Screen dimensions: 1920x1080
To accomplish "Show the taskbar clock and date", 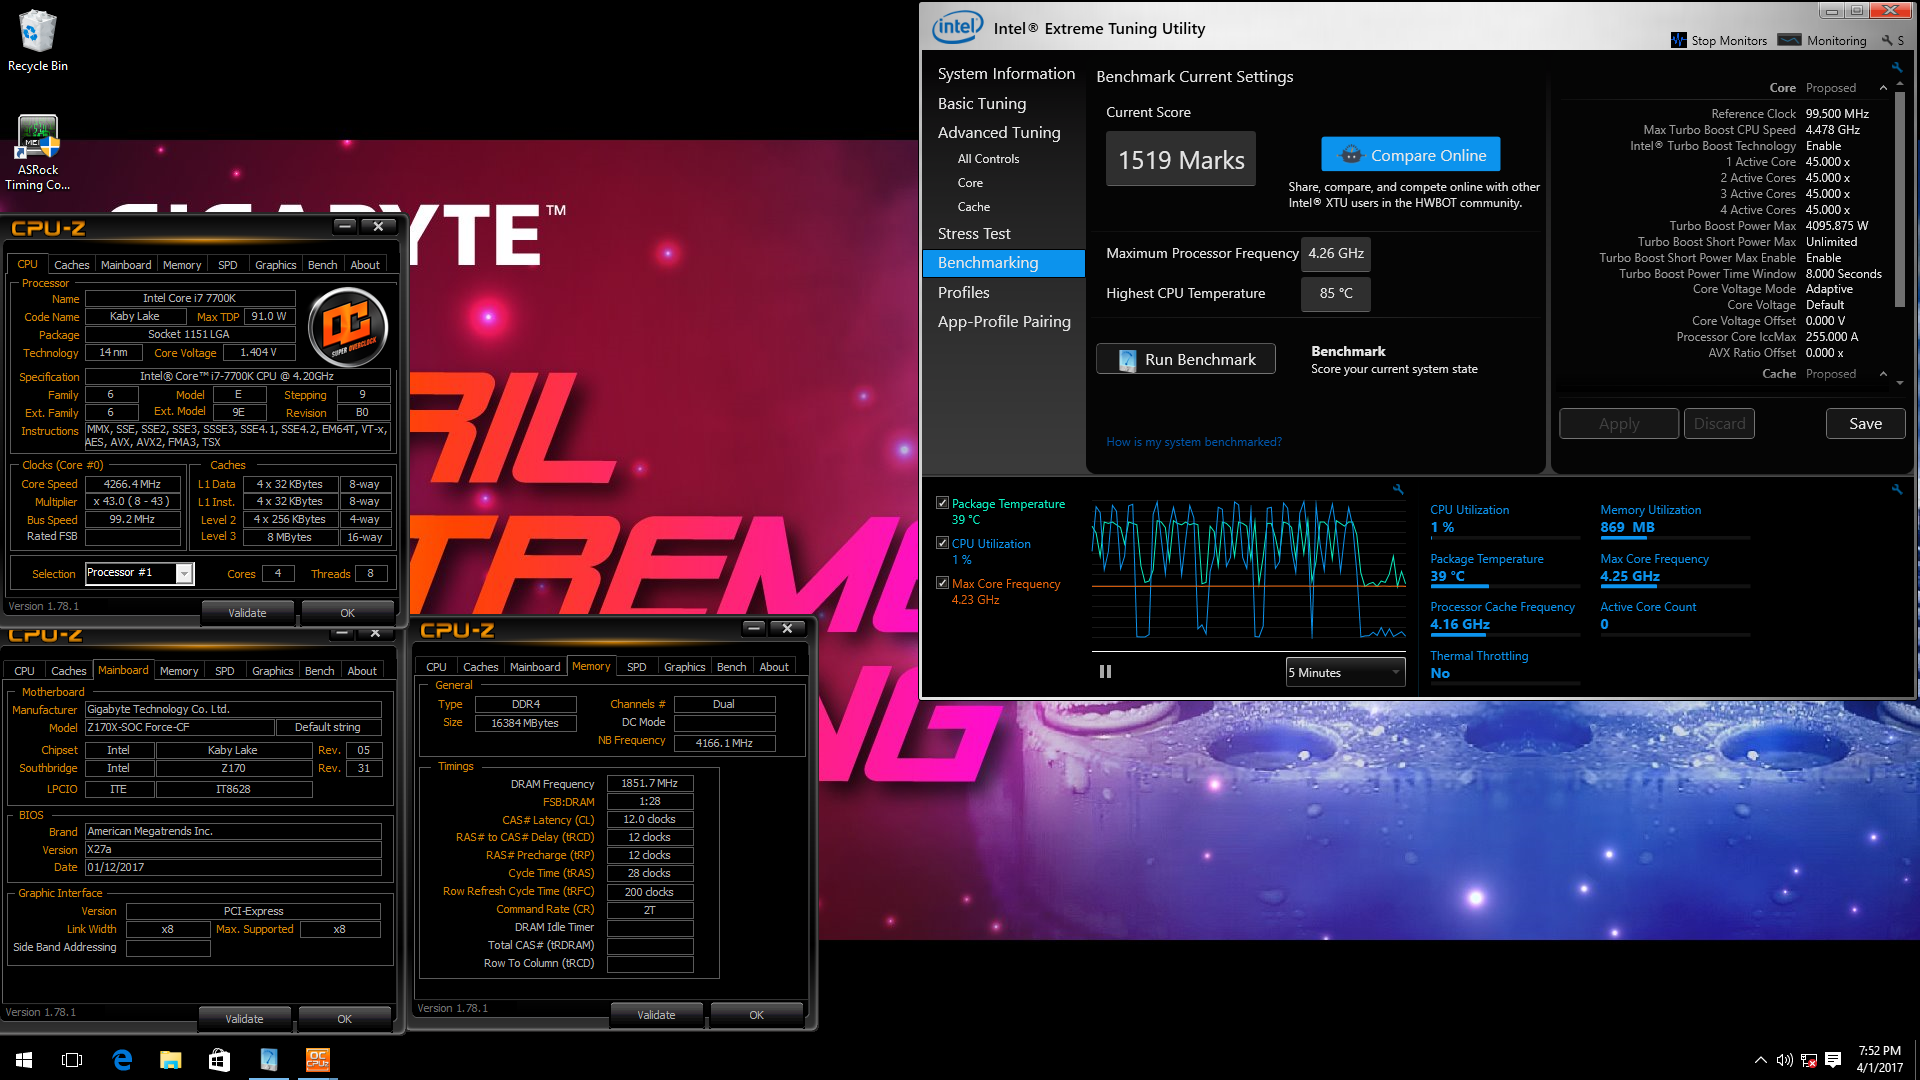I will [1879, 1060].
